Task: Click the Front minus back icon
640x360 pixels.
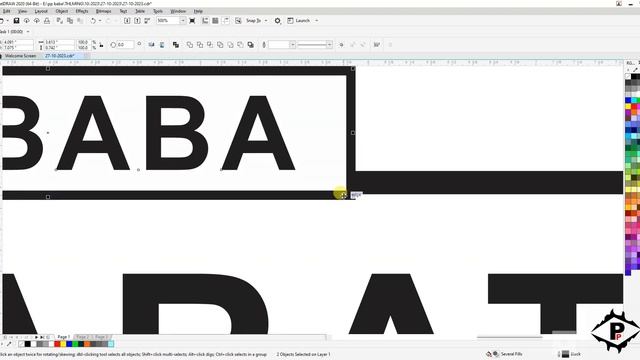Action: point(231,44)
